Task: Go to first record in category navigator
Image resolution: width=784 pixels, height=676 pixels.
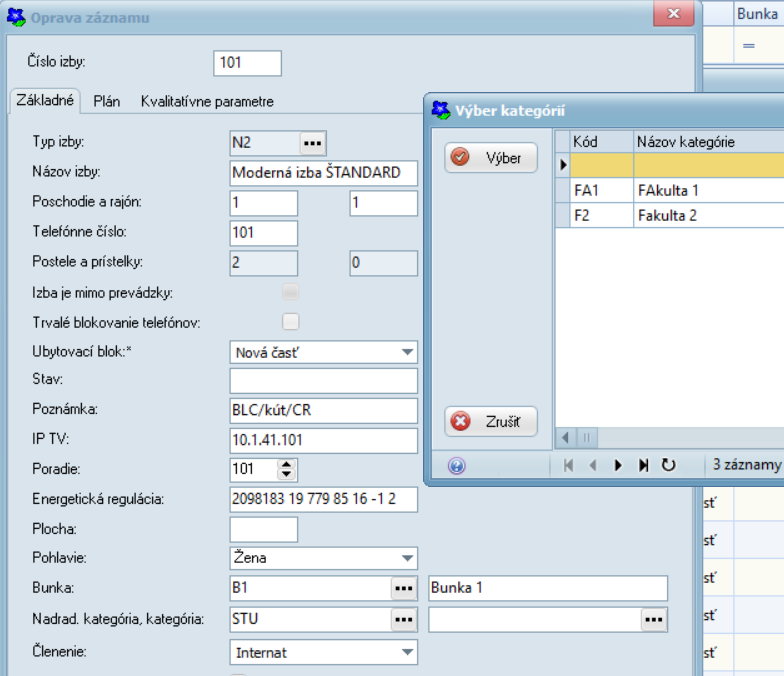Action: click(x=569, y=465)
